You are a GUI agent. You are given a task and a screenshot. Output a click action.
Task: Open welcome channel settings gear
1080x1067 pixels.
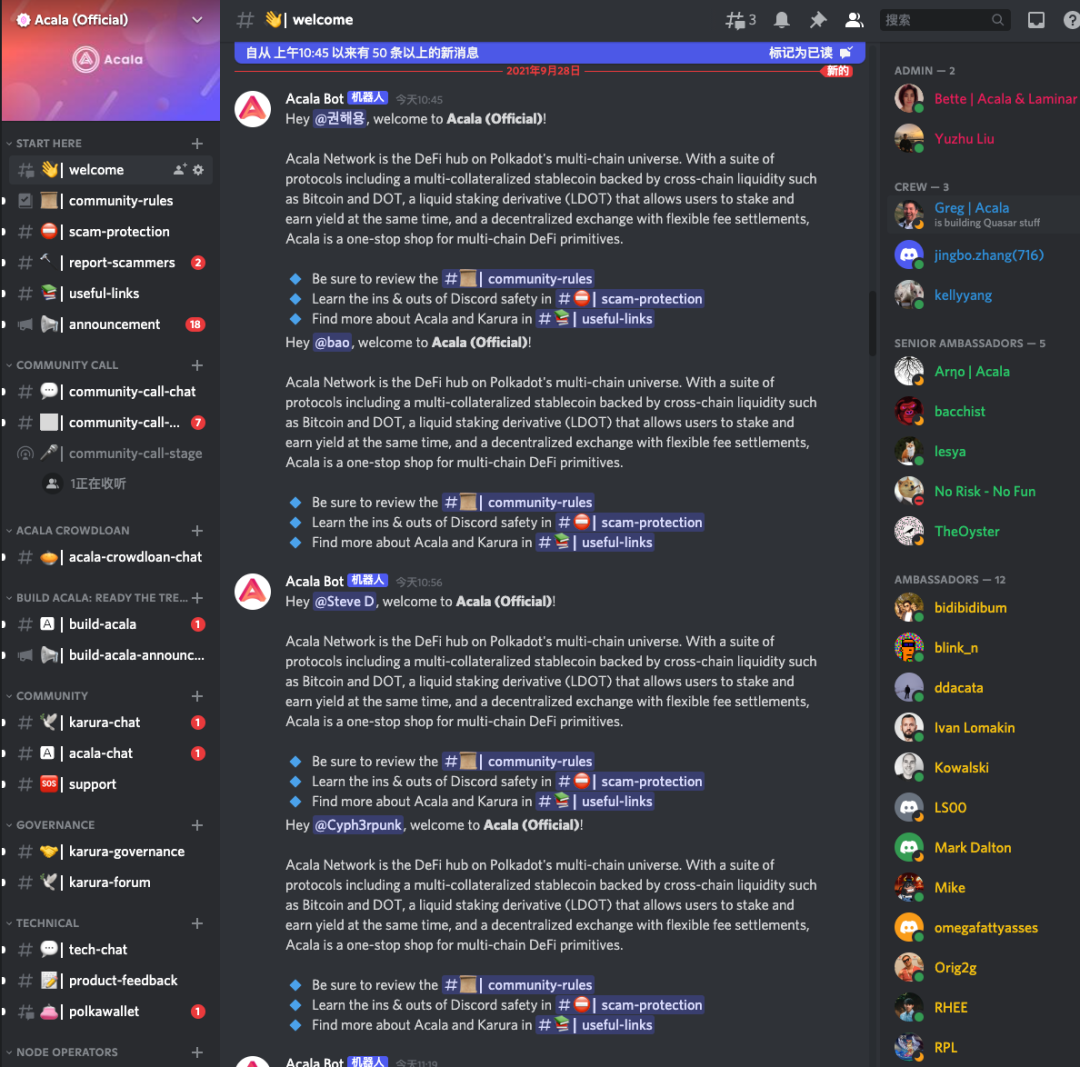198,169
